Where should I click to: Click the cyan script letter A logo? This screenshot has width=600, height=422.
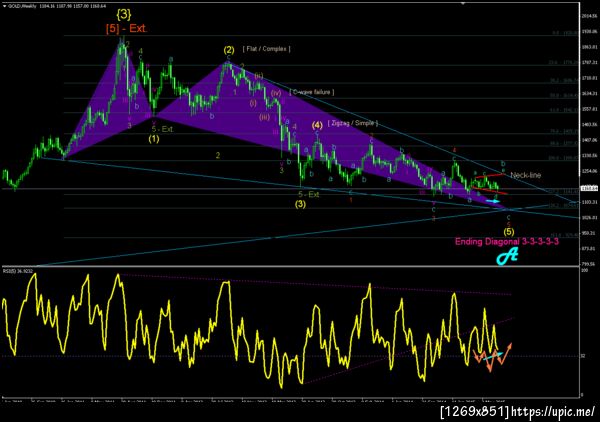(507, 256)
